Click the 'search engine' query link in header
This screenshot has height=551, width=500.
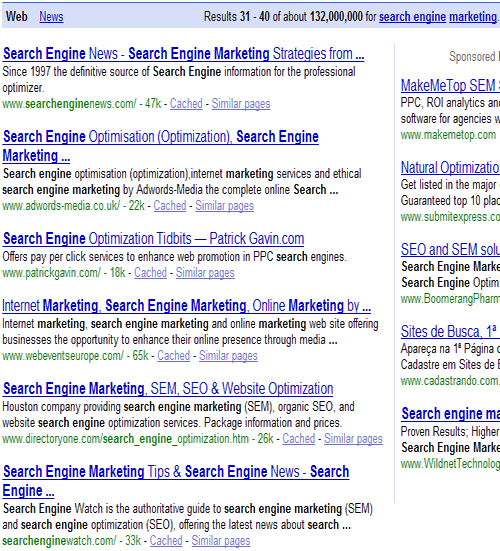[x=412, y=17]
